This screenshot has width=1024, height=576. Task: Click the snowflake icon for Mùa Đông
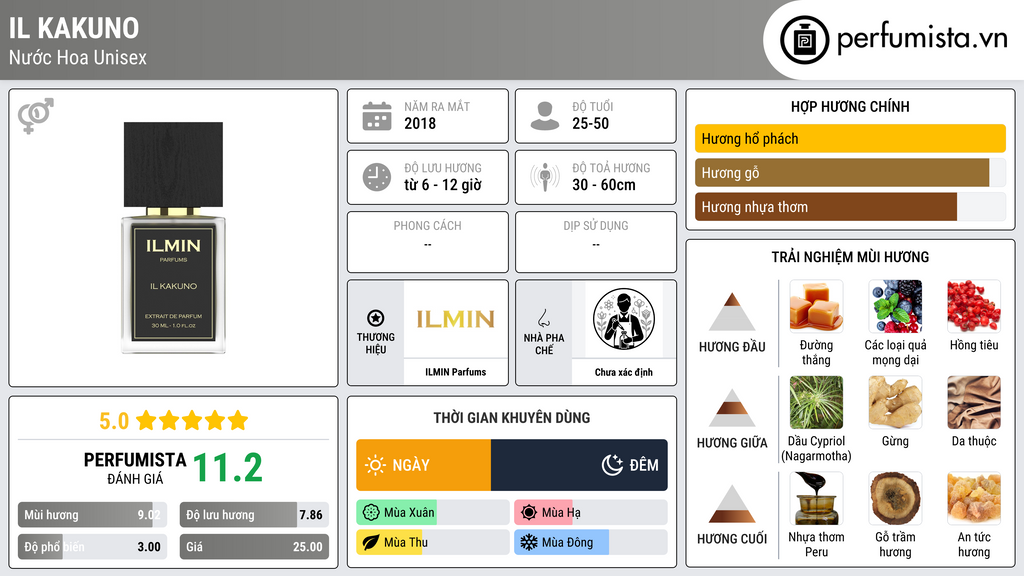[x=529, y=542]
